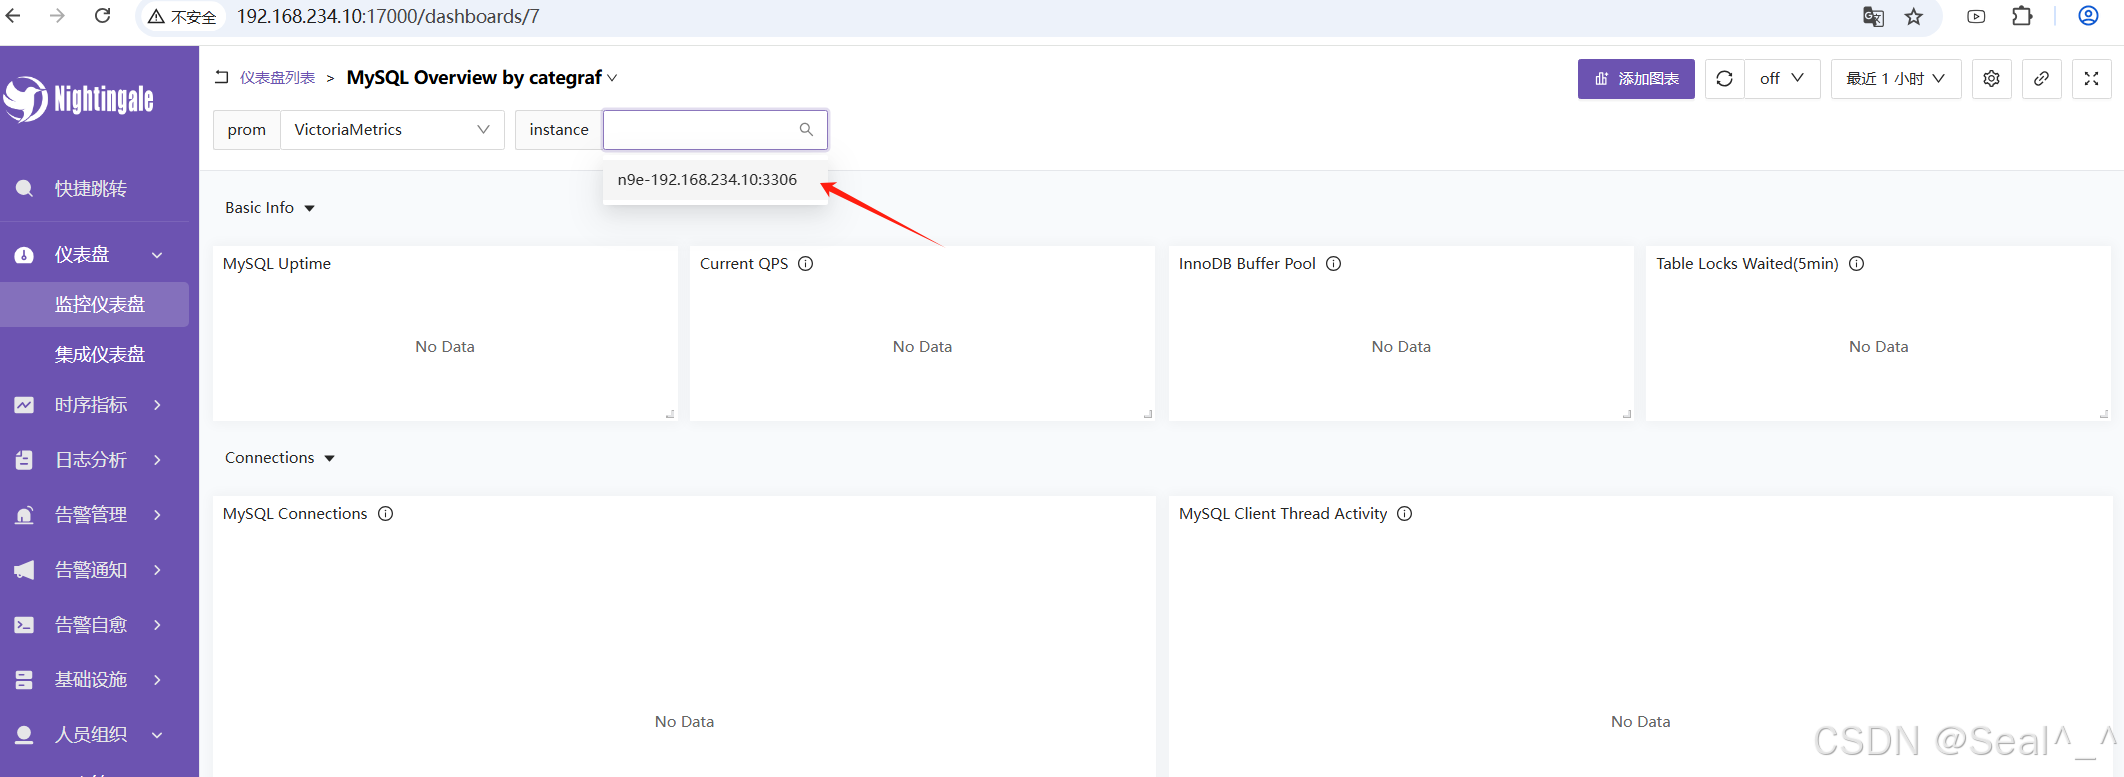
Task: Open the translate page icon
Action: point(1873,17)
